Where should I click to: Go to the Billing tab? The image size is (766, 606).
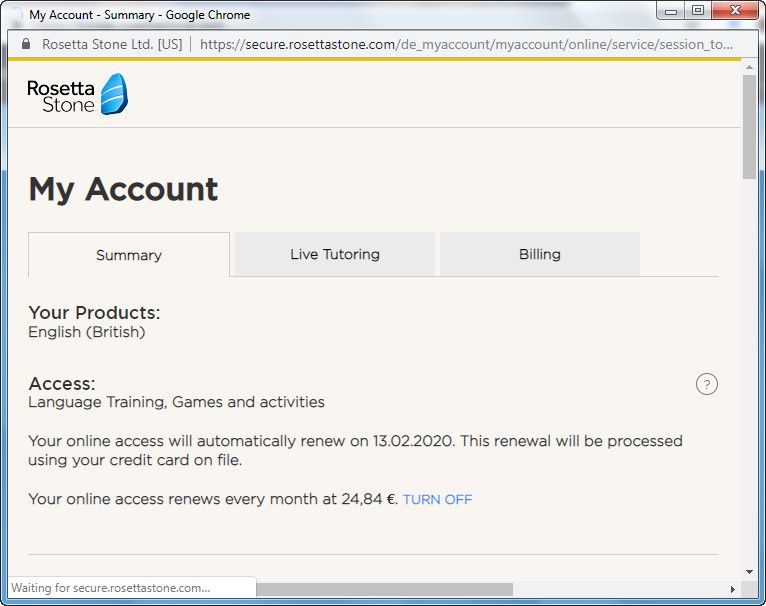(x=540, y=254)
